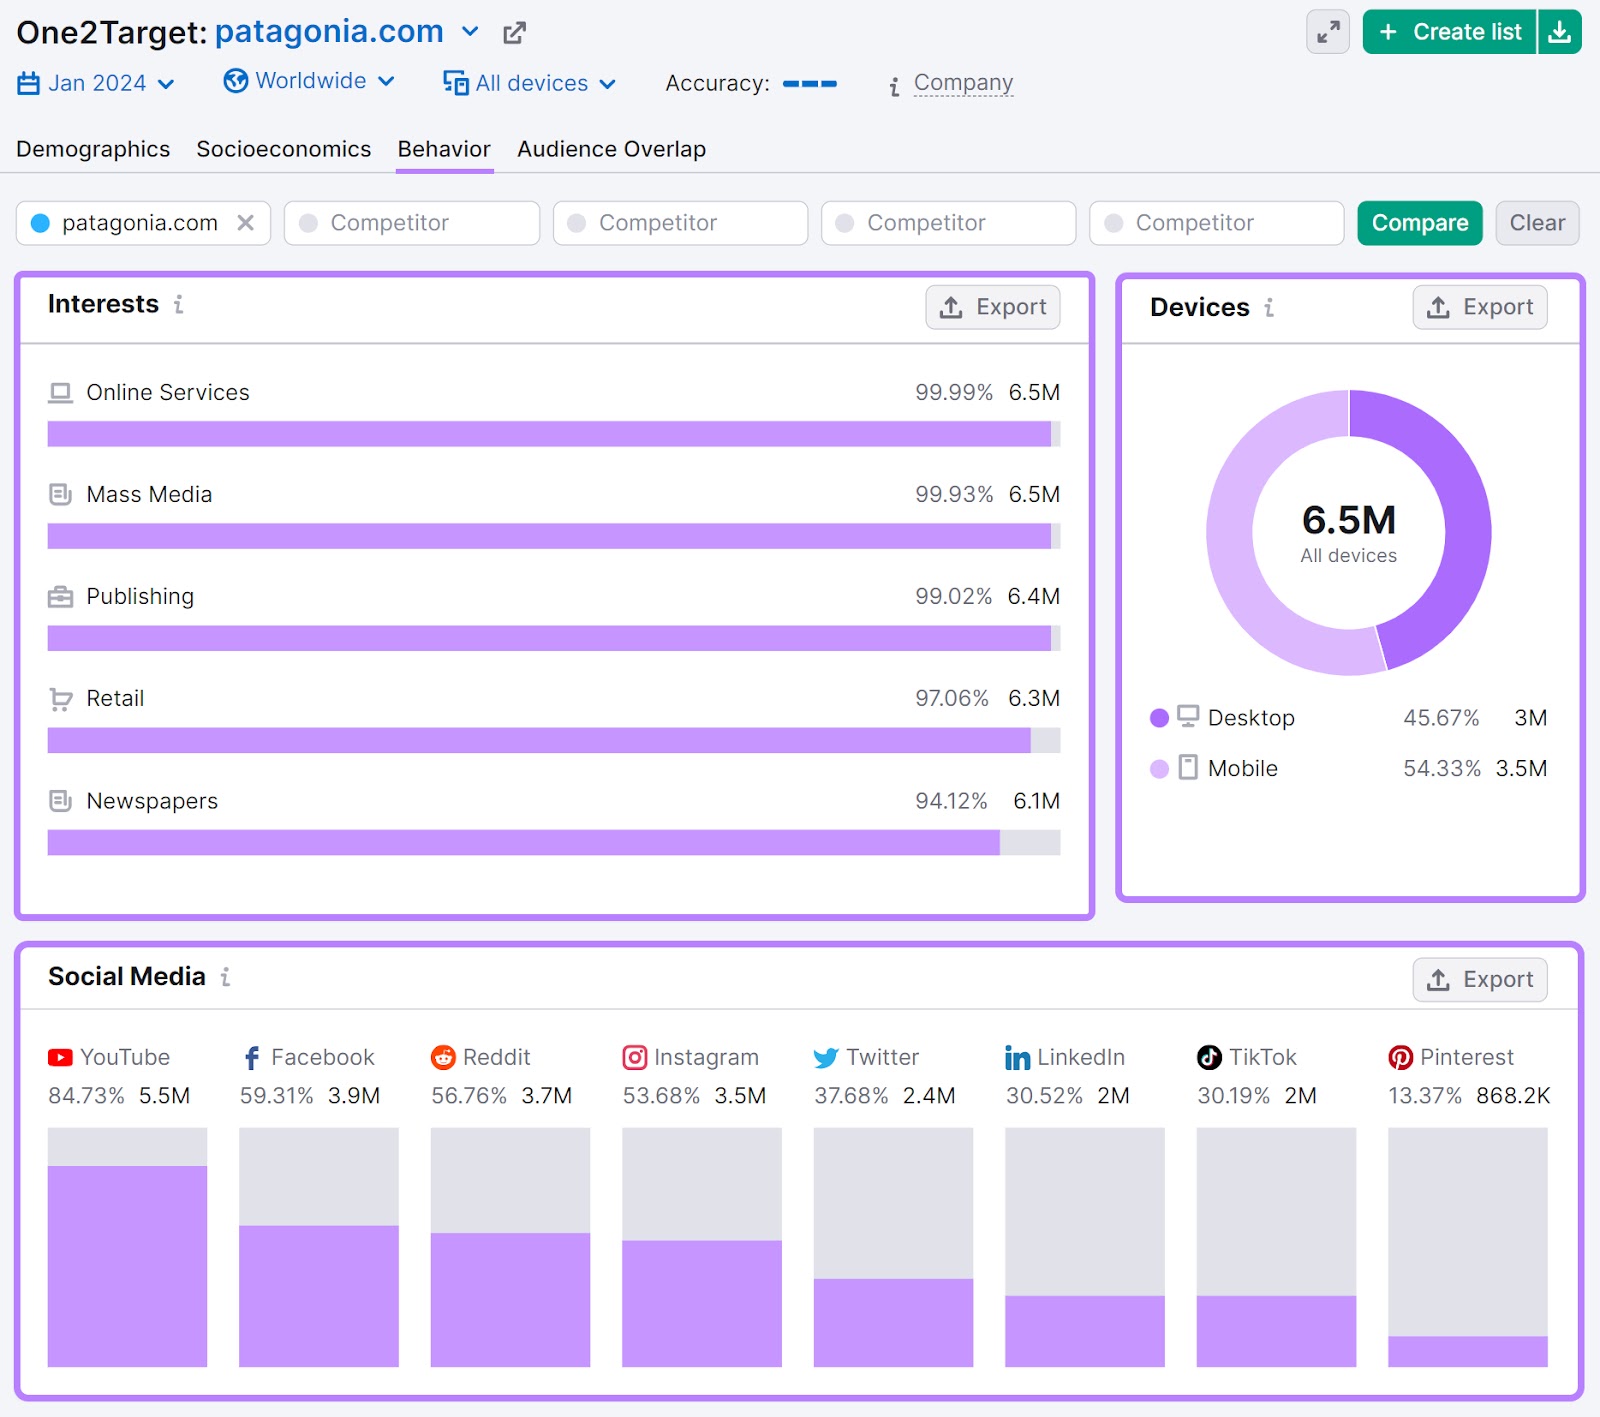This screenshot has height=1417, width=1600.
Task: Click the Export icon on the Devices panel
Action: (x=1440, y=307)
